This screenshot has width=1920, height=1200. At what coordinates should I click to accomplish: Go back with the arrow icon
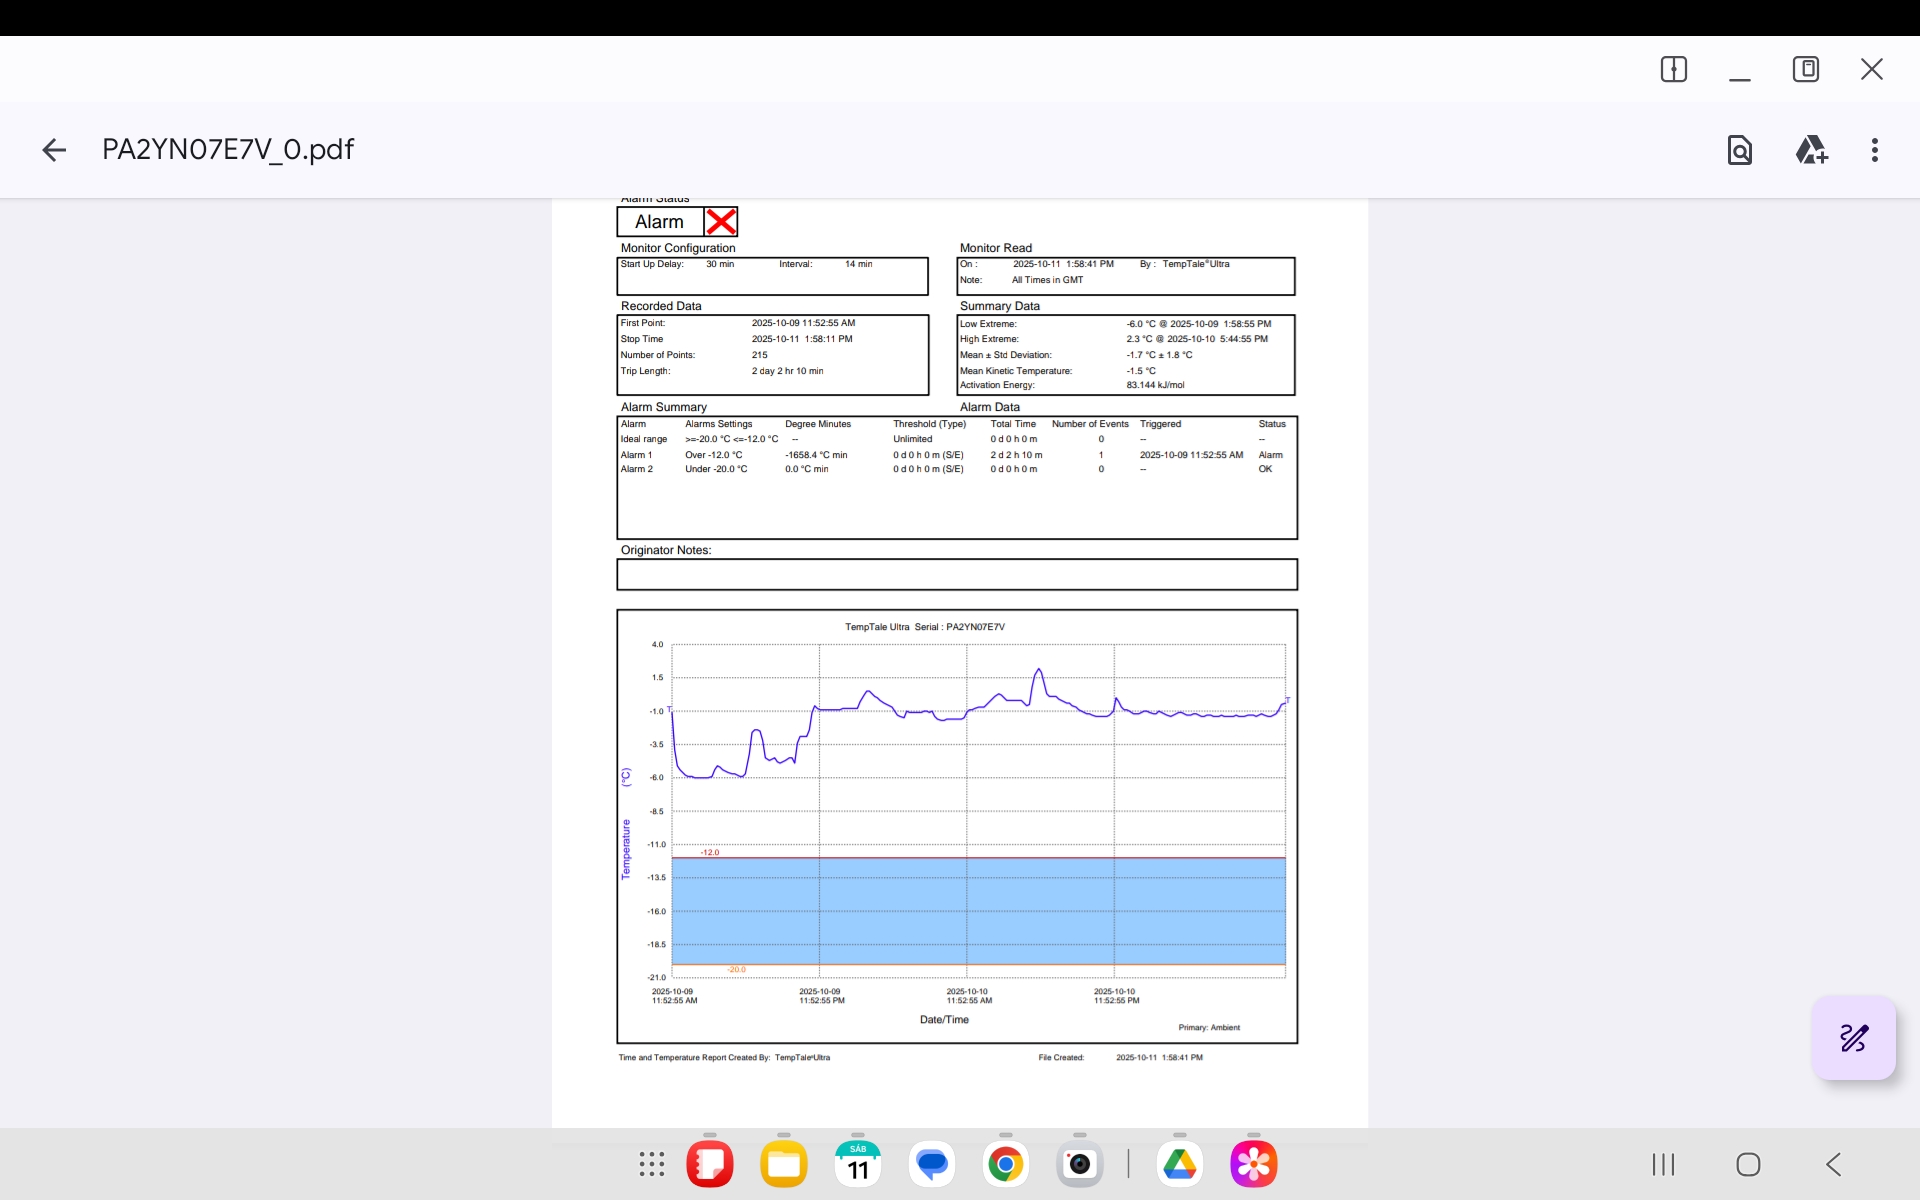54,150
